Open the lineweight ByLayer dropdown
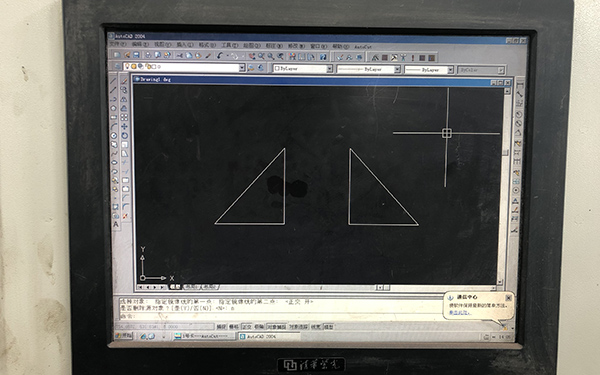Viewport: 600px width, 375px height. click(450, 70)
